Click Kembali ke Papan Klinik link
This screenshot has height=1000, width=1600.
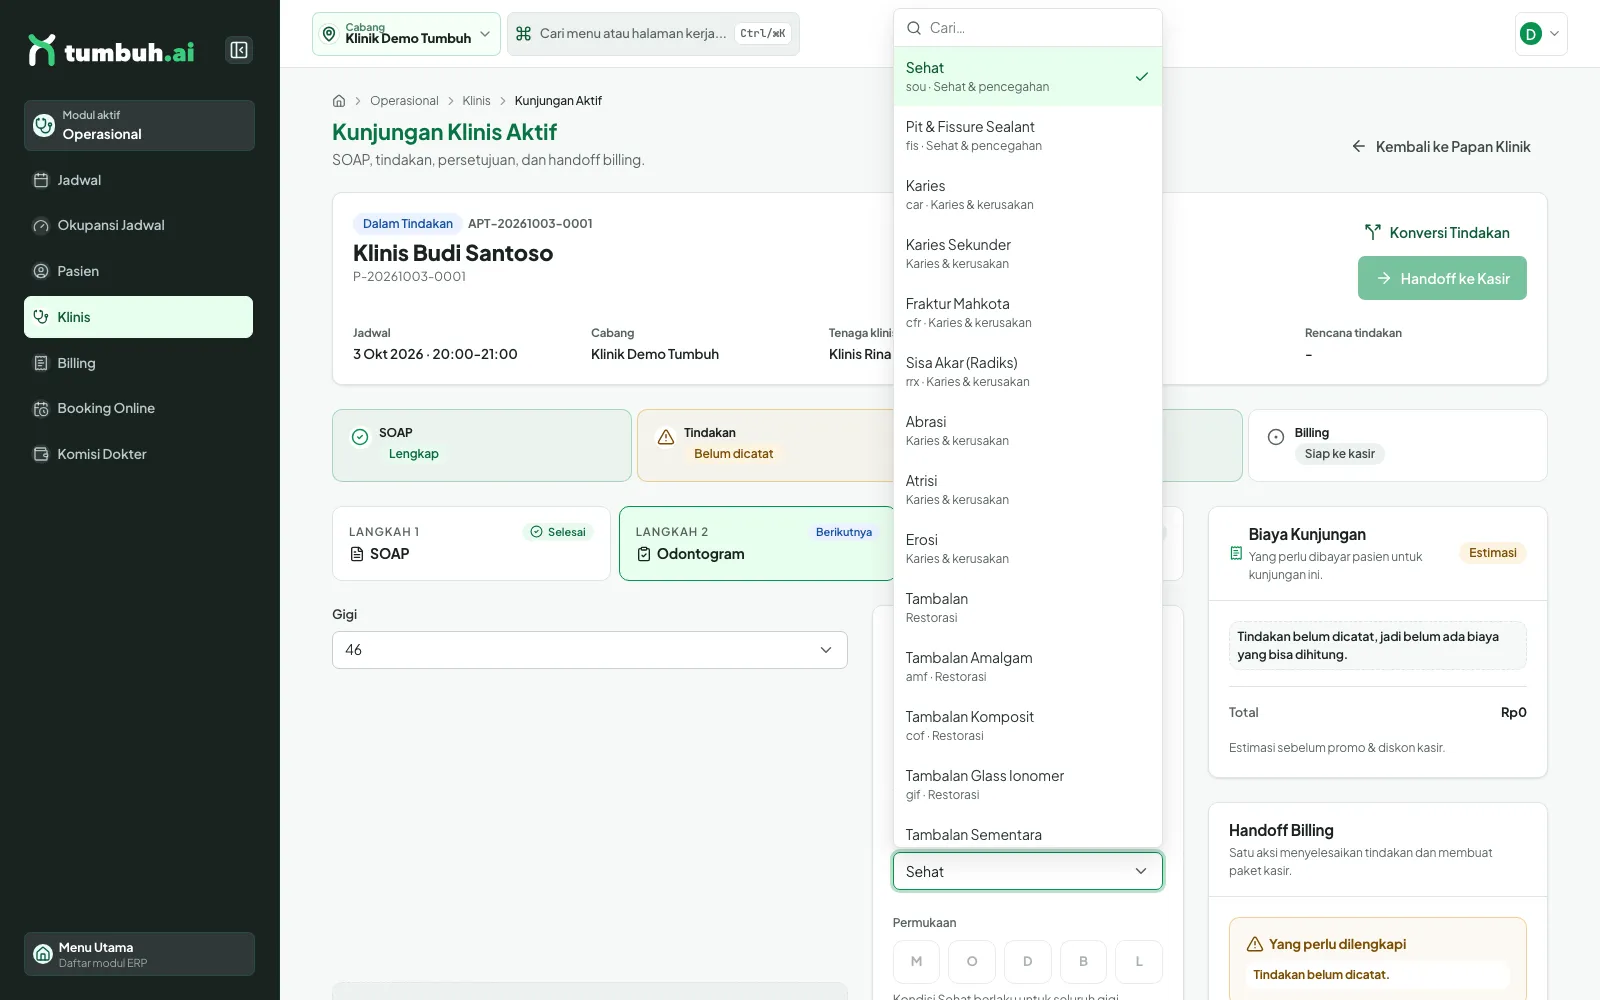pos(1441,147)
